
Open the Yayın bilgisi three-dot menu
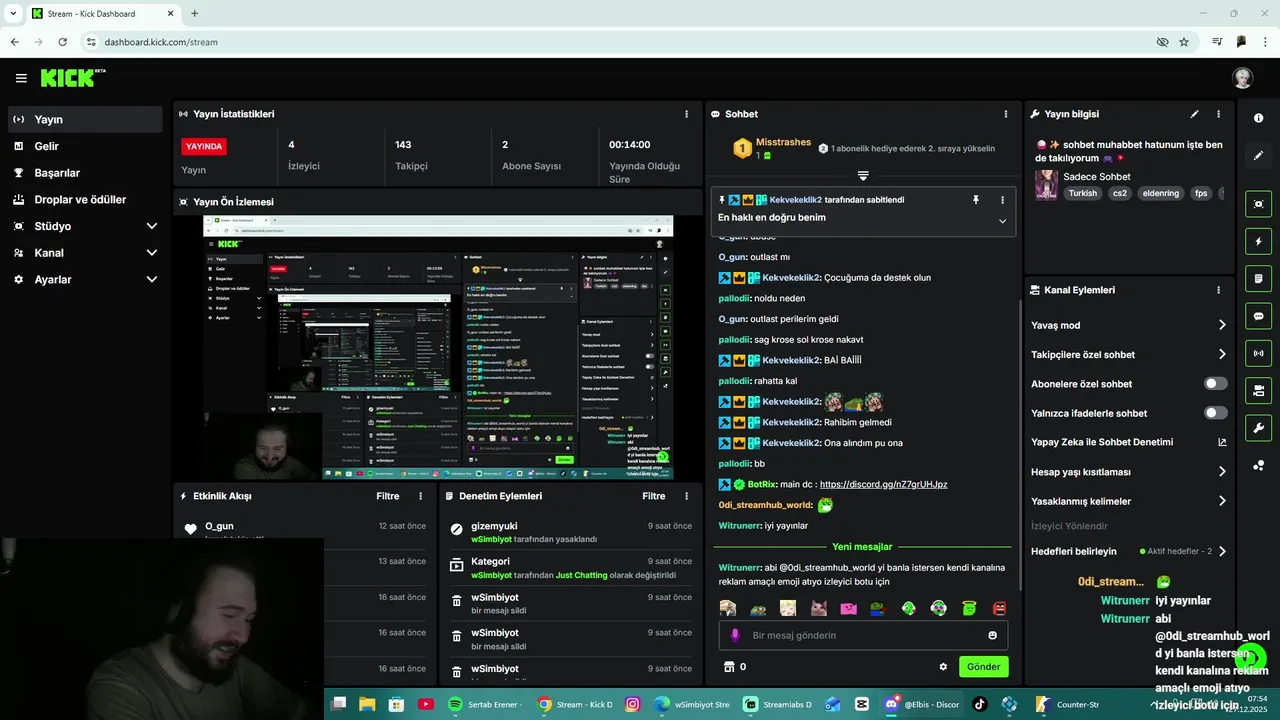click(1218, 114)
